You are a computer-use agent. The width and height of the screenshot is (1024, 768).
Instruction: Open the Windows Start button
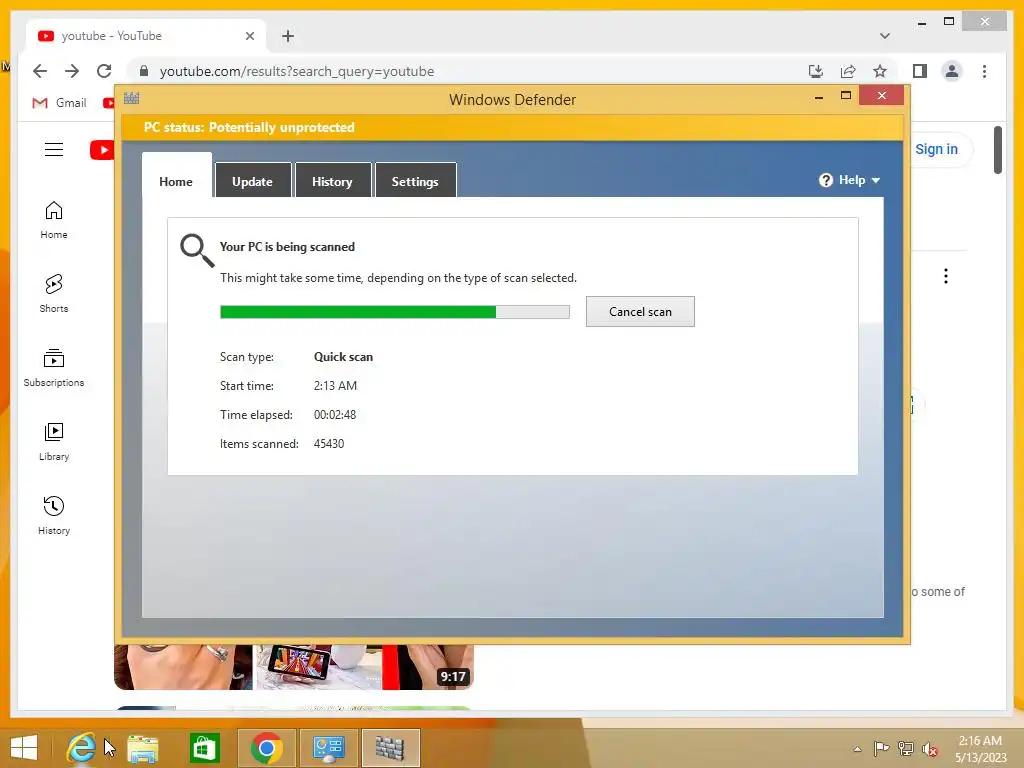(x=24, y=748)
